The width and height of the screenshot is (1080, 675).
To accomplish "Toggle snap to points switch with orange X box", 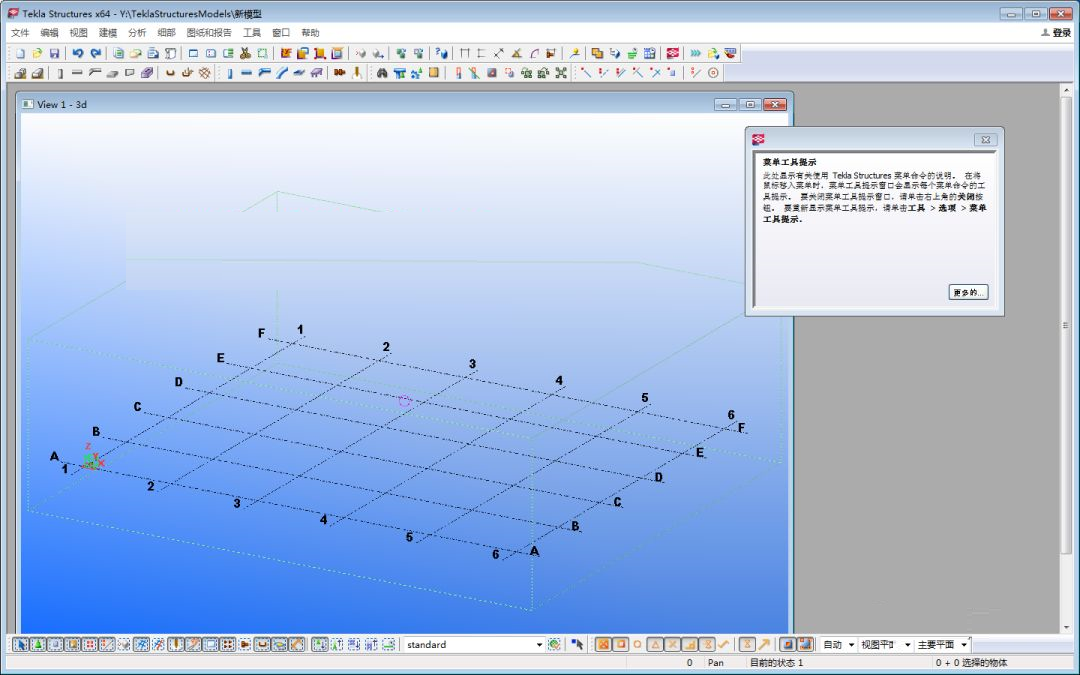I will pos(603,645).
